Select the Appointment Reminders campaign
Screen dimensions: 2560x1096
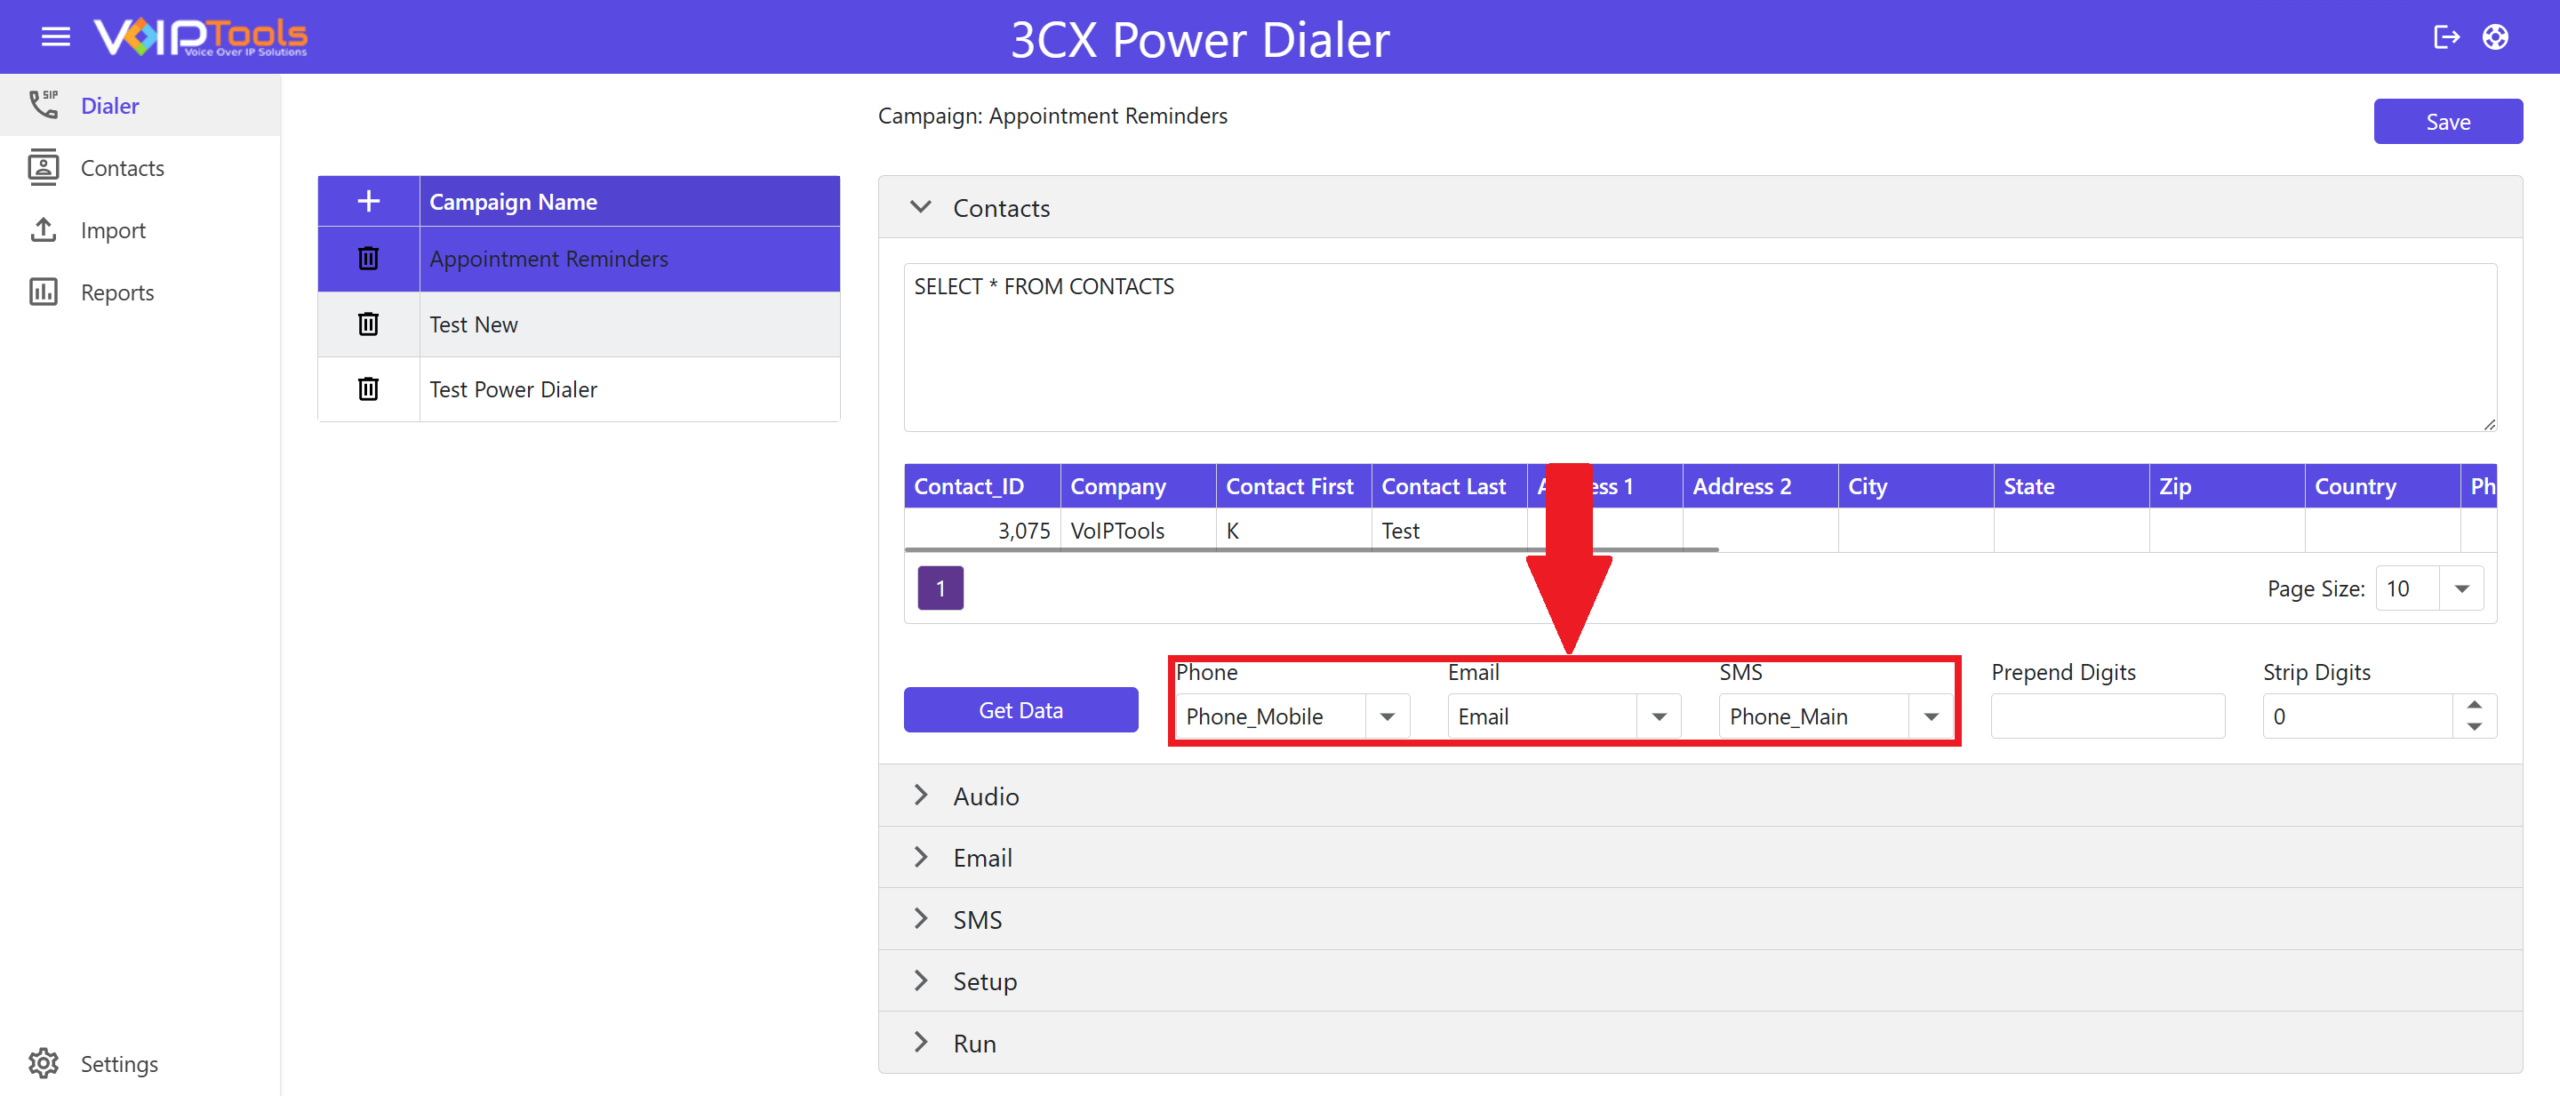tap(630, 259)
